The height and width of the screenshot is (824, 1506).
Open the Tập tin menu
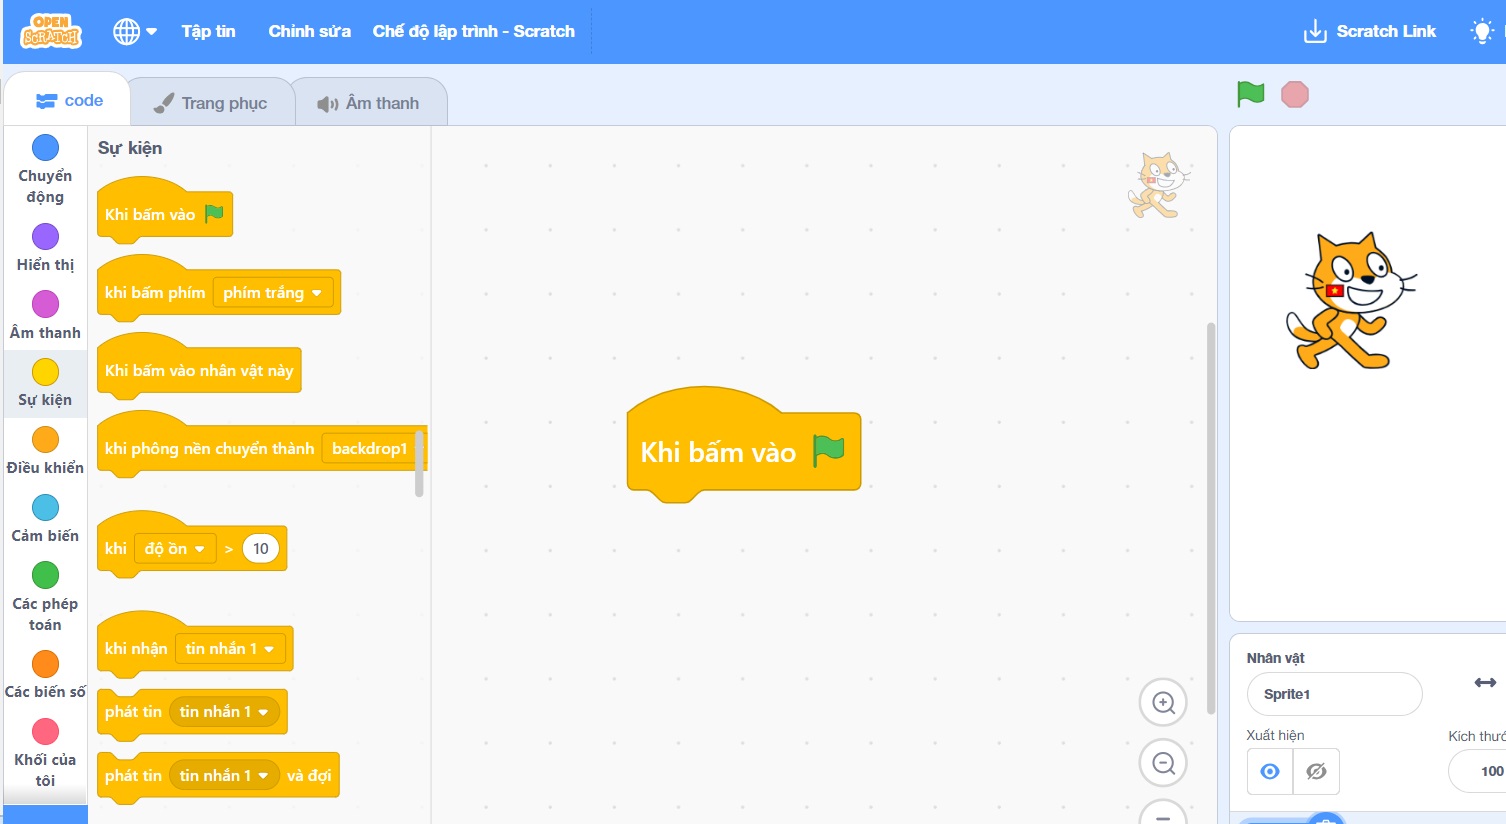pyautogui.click(x=208, y=32)
